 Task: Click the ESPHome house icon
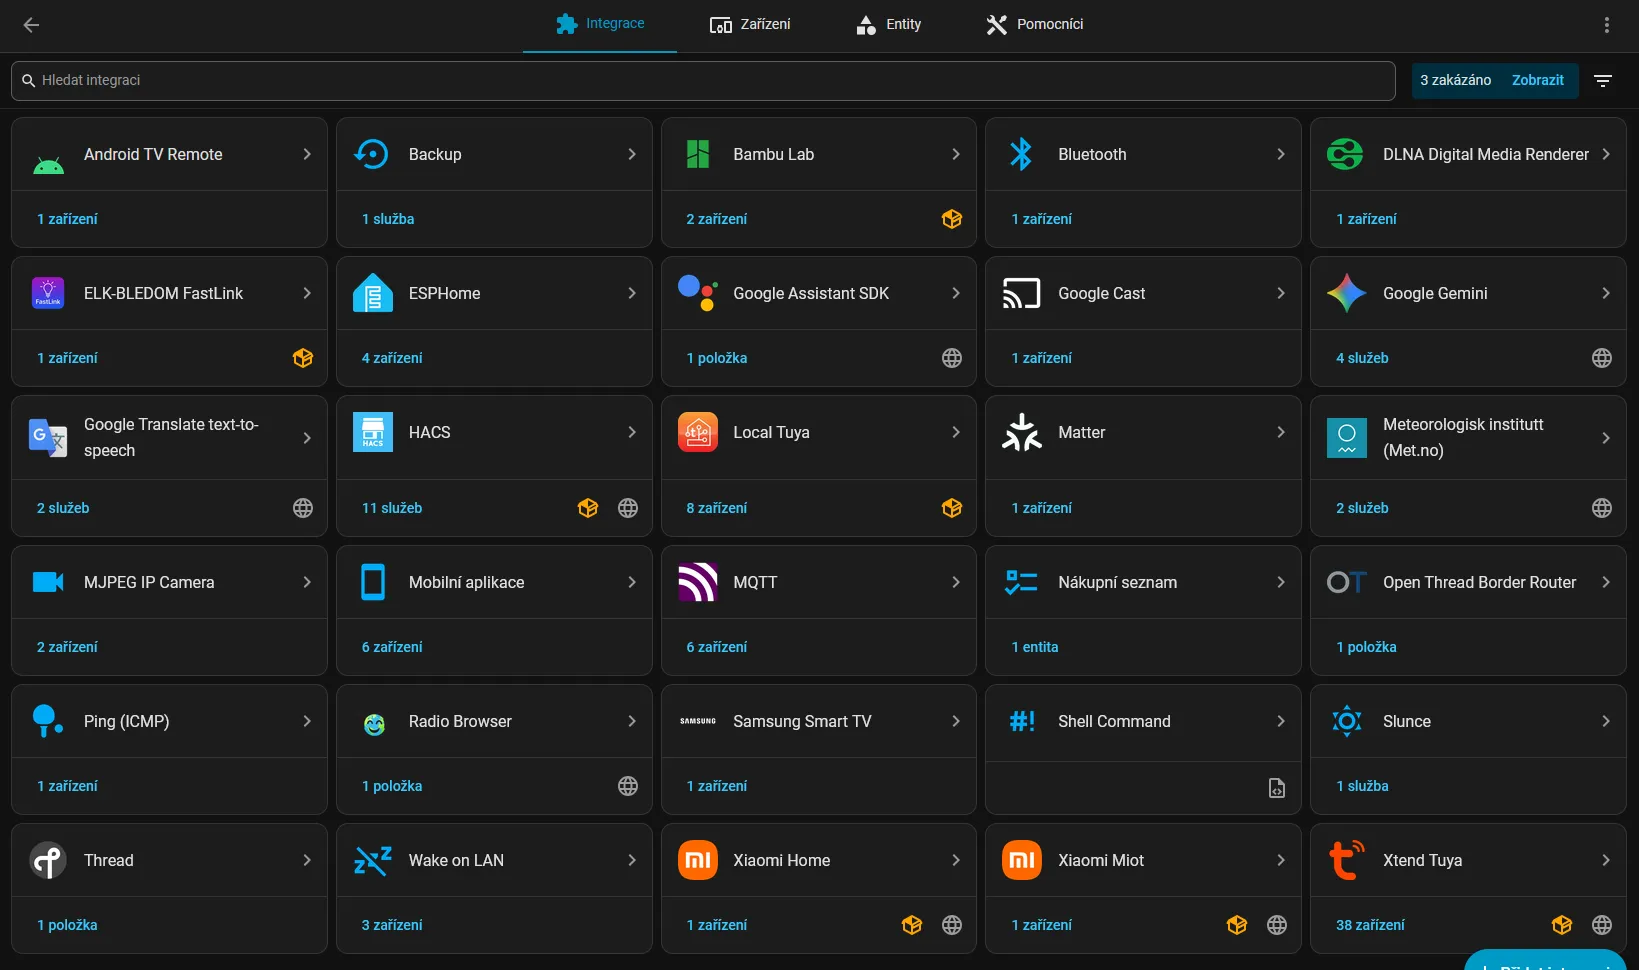372,293
